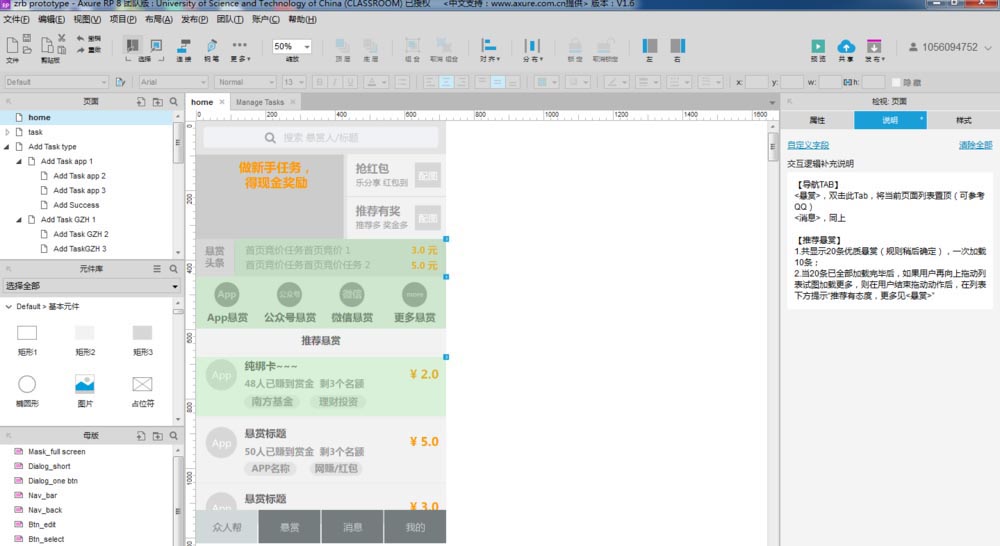Open the 选择全部 library dropdown

91,286
